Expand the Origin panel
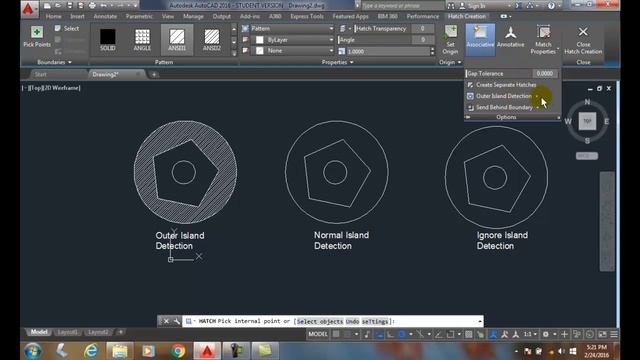The height and width of the screenshot is (360, 640). click(450, 62)
